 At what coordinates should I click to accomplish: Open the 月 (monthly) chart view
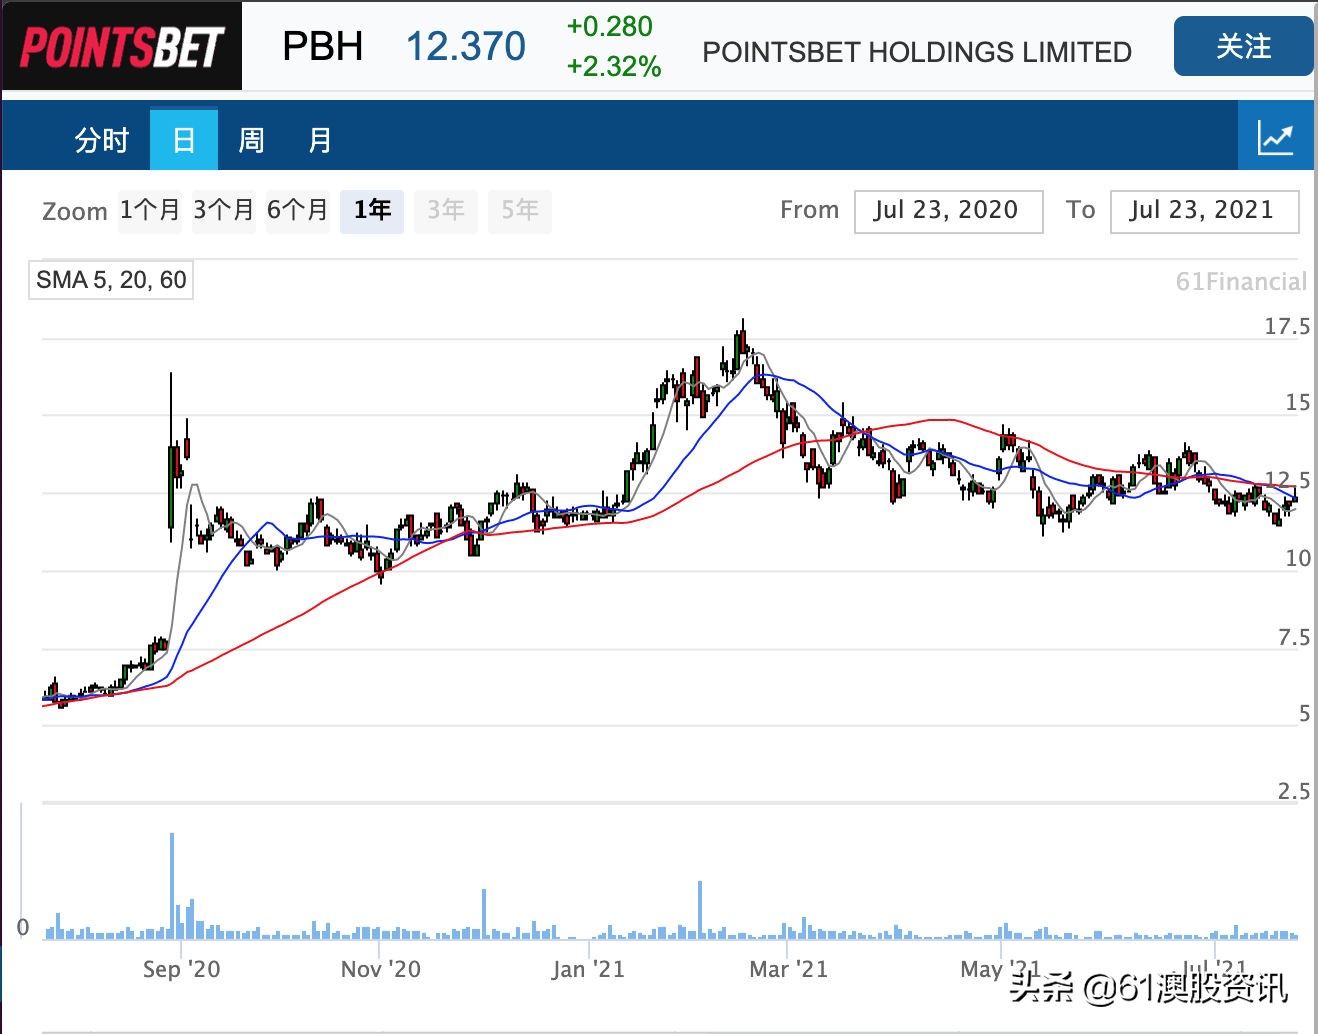[320, 139]
